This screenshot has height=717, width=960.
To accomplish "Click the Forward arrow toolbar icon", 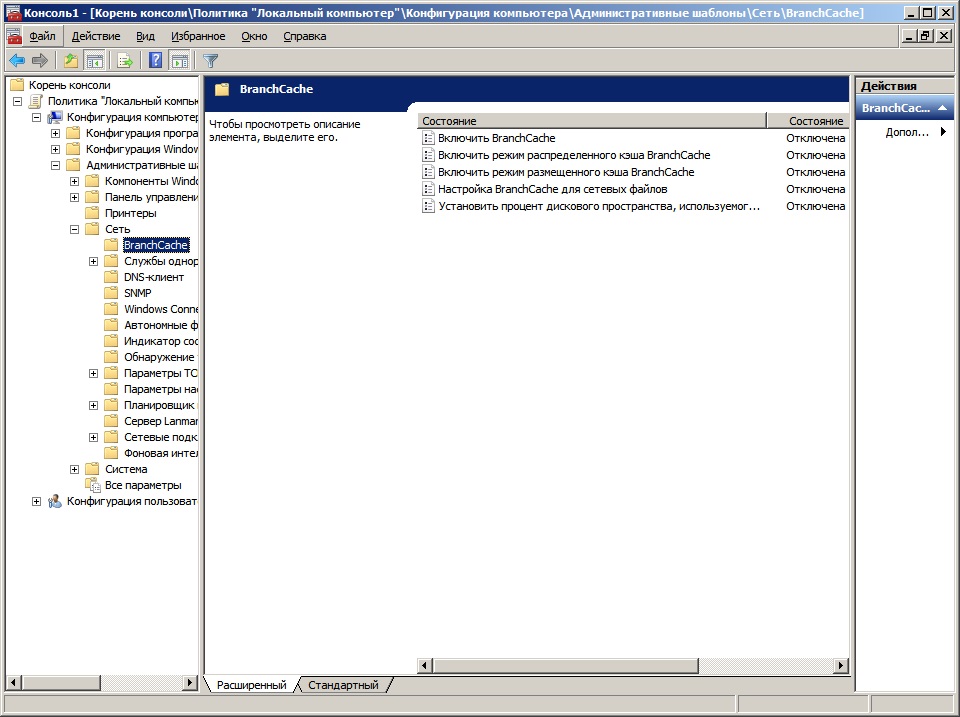I will [40, 61].
